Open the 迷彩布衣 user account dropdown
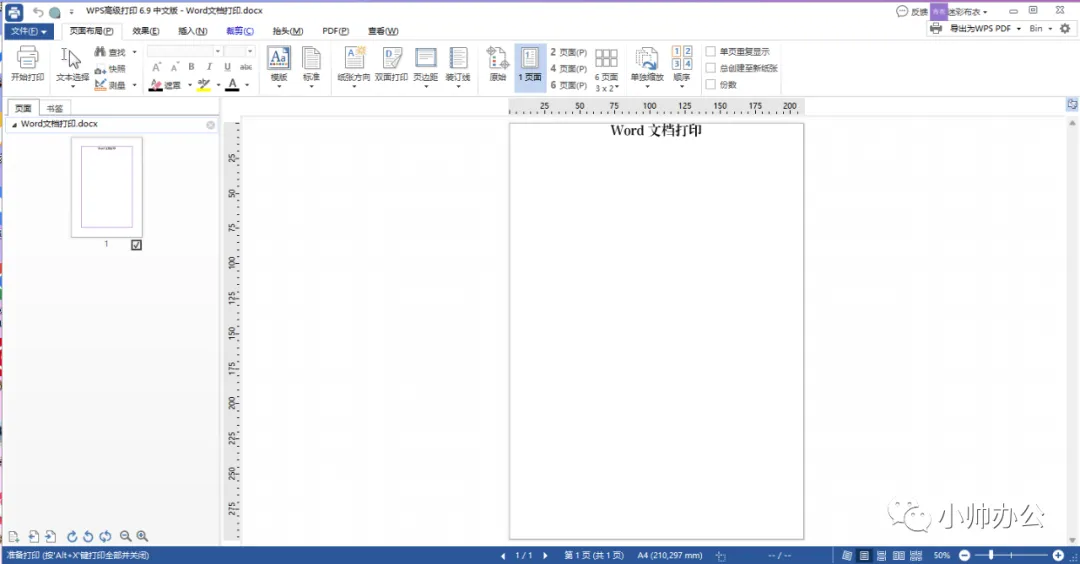The image size is (1080, 564). pyautogui.click(x=967, y=12)
